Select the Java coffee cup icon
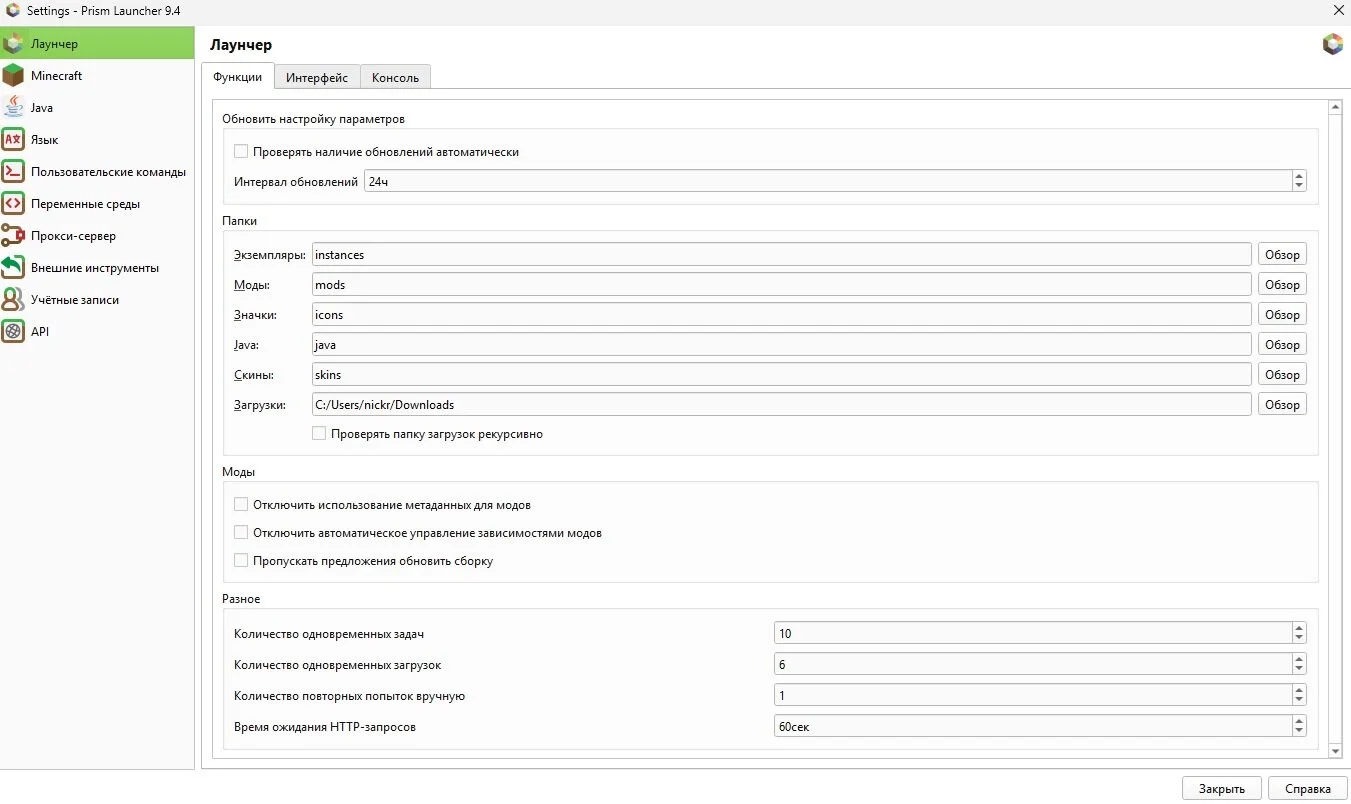This screenshot has height=804, width=1351. click(x=13, y=108)
